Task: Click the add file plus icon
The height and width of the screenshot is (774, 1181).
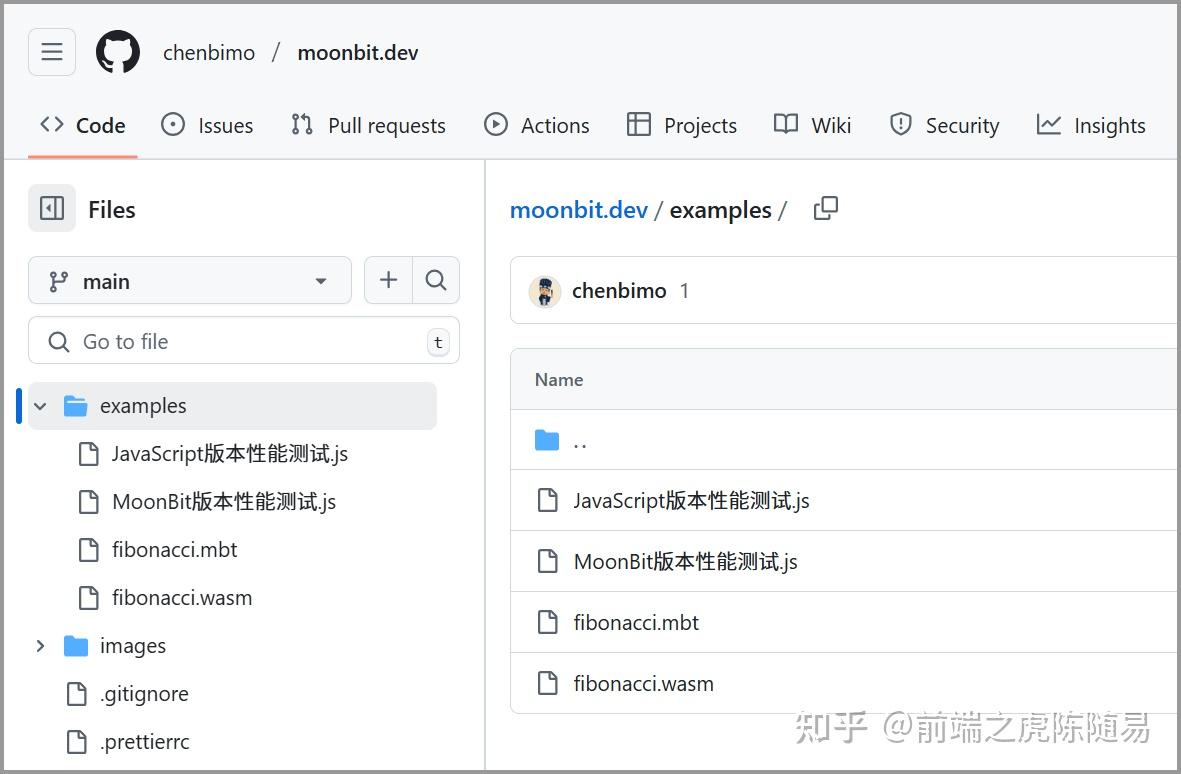Action: pos(388,281)
